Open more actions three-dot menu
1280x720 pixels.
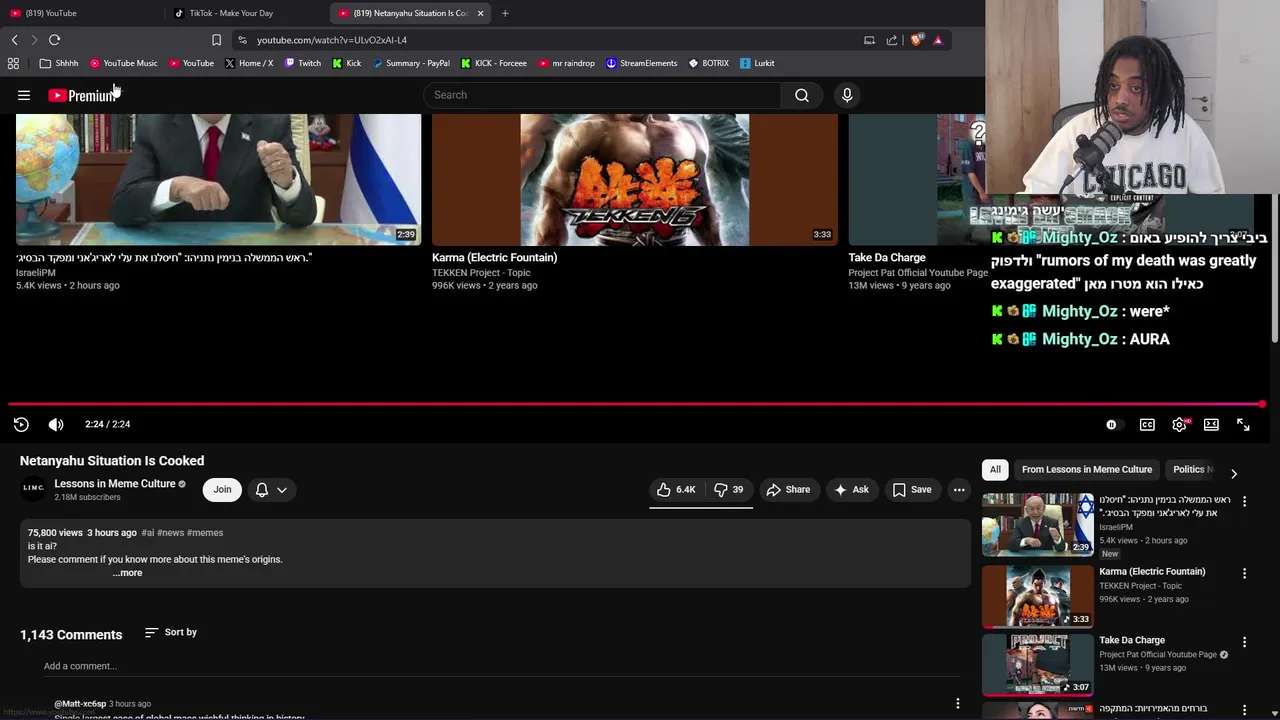tap(959, 490)
